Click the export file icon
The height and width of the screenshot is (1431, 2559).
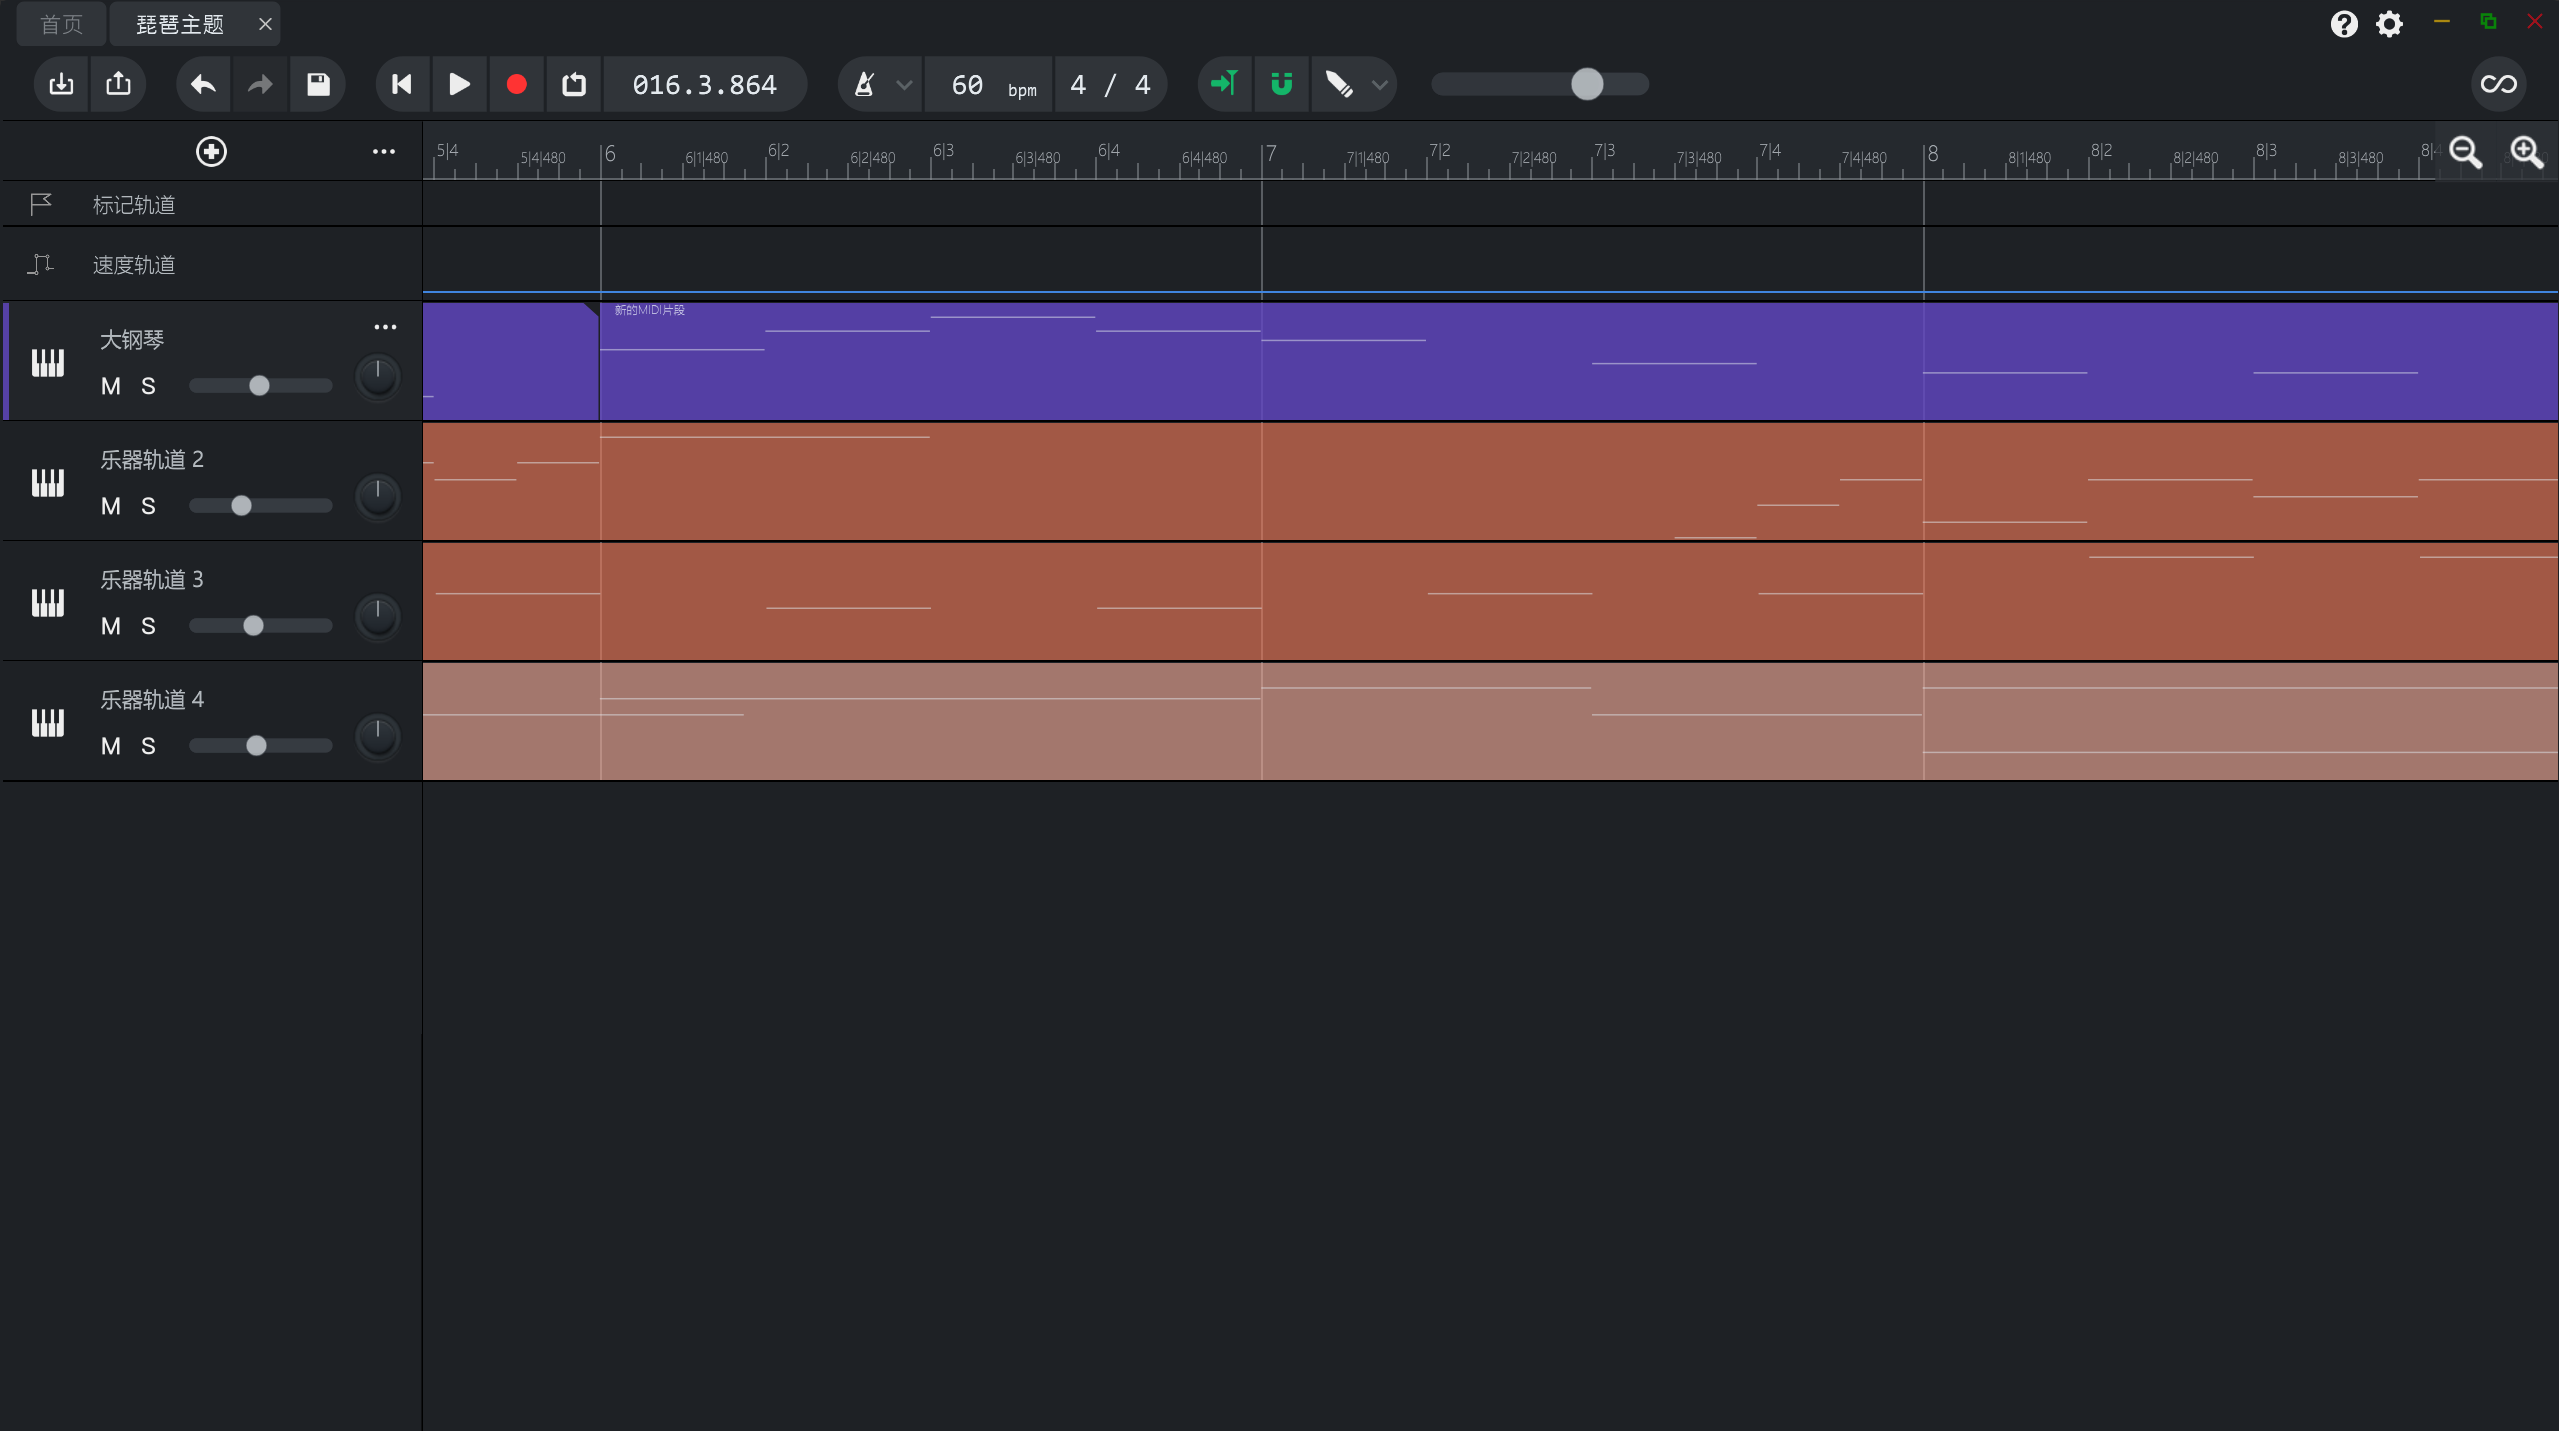coord(118,84)
